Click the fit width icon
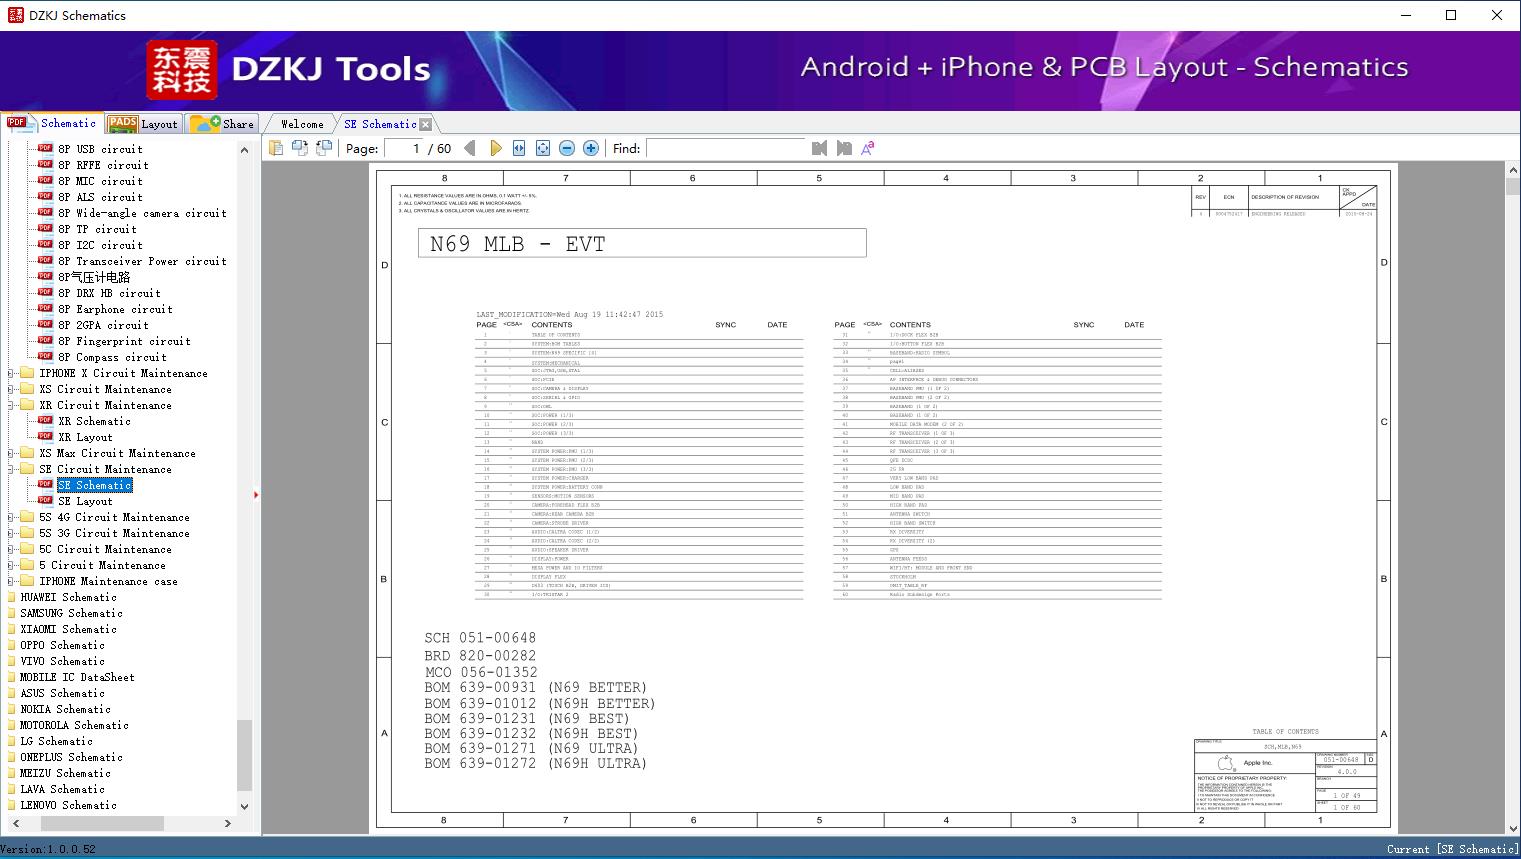 coord(519,148)
